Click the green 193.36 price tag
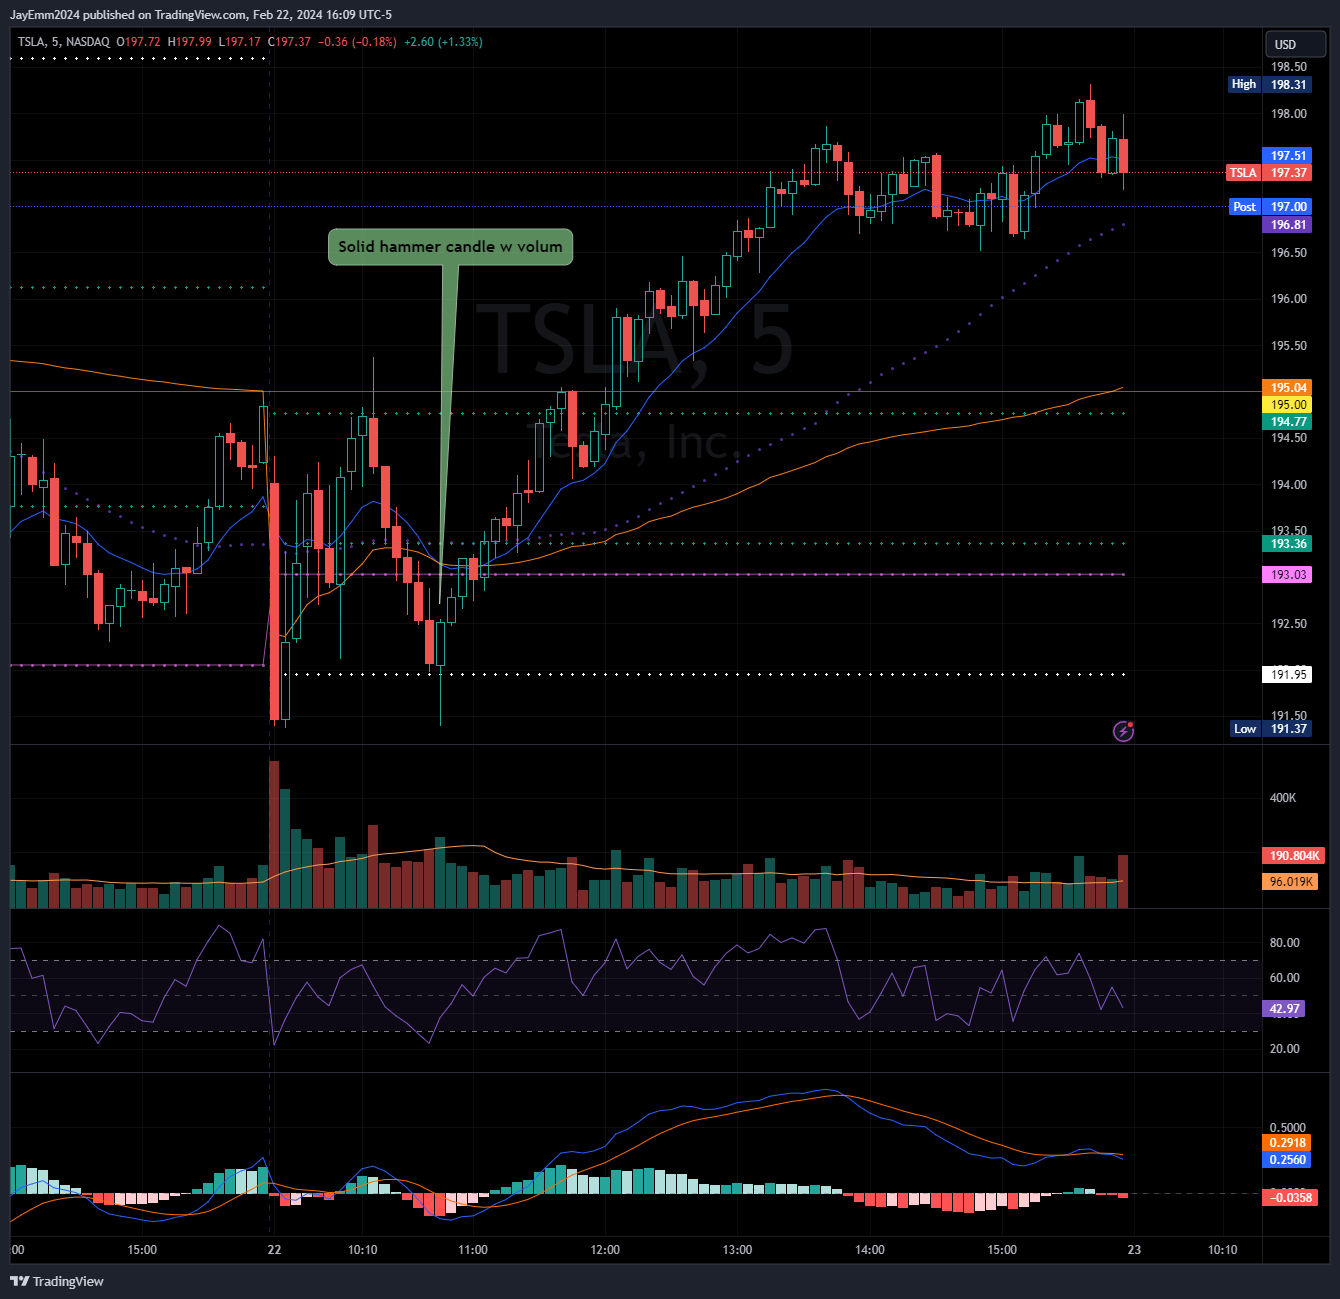 pyautogui.click(x=1288, y=544)
